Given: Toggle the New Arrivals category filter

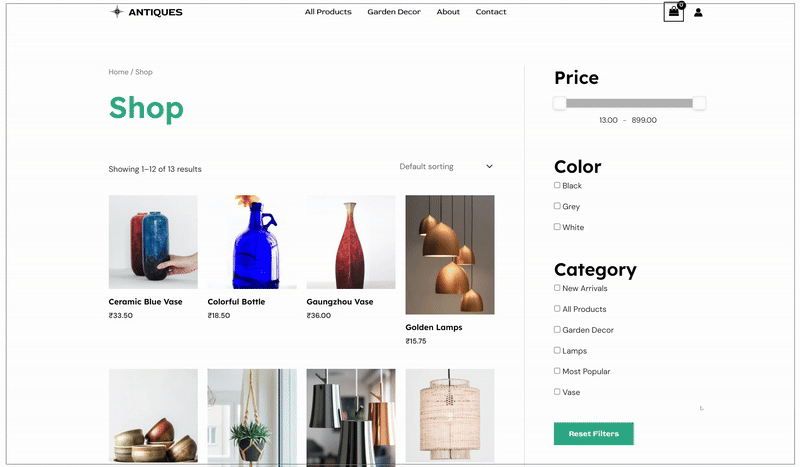Looking at the screenshot, I should click(557, 288).
